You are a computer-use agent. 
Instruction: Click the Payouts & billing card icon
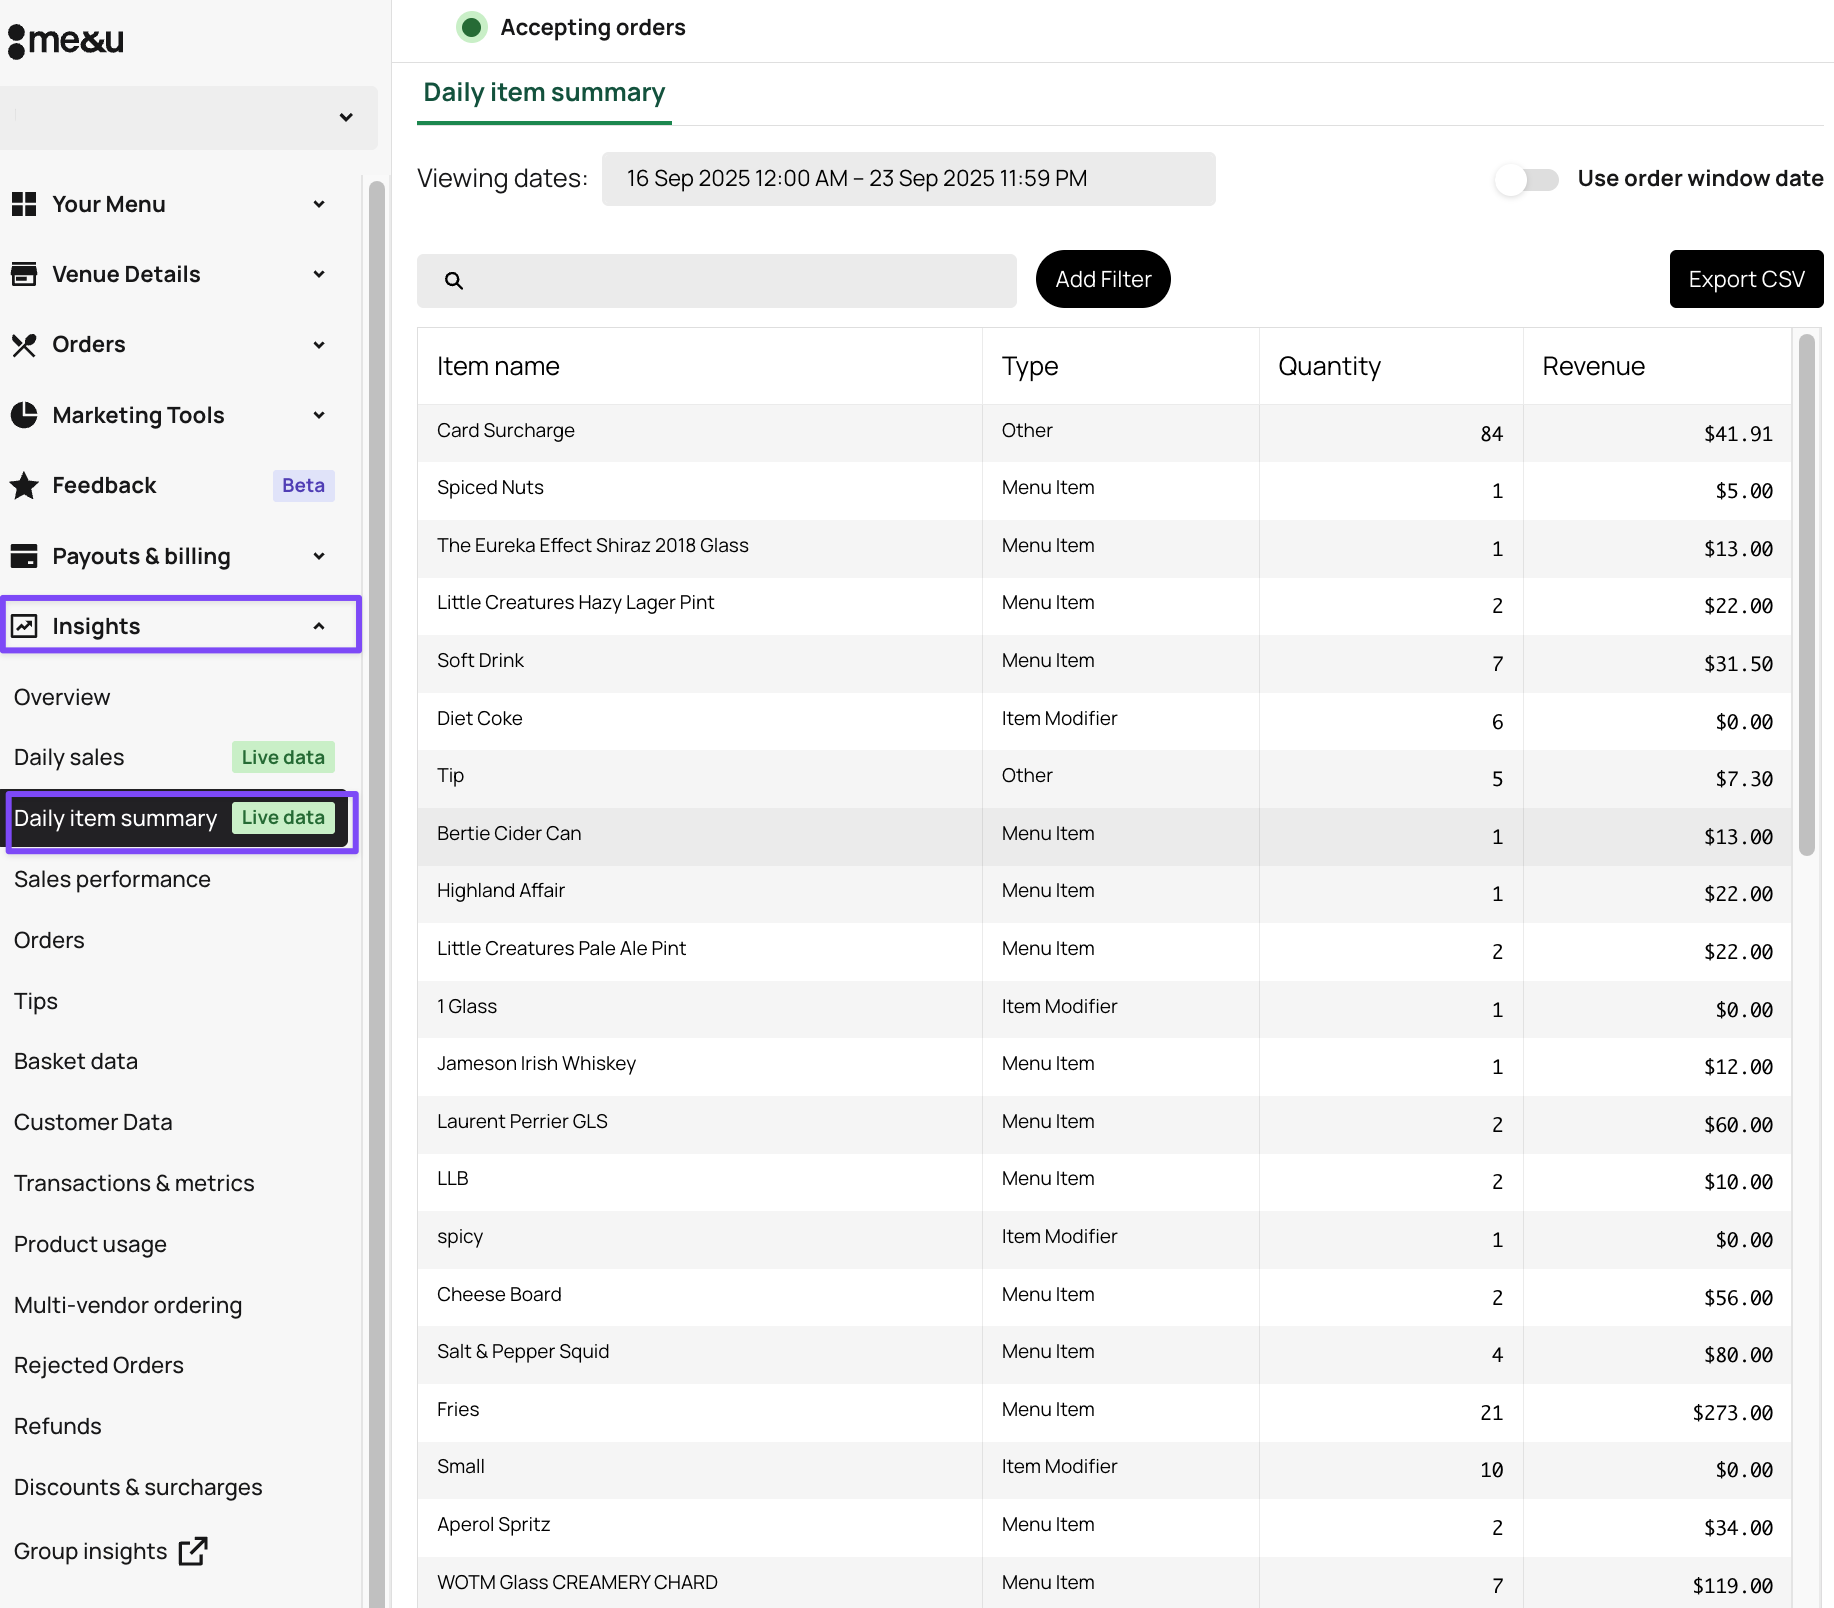coord(24,556)
